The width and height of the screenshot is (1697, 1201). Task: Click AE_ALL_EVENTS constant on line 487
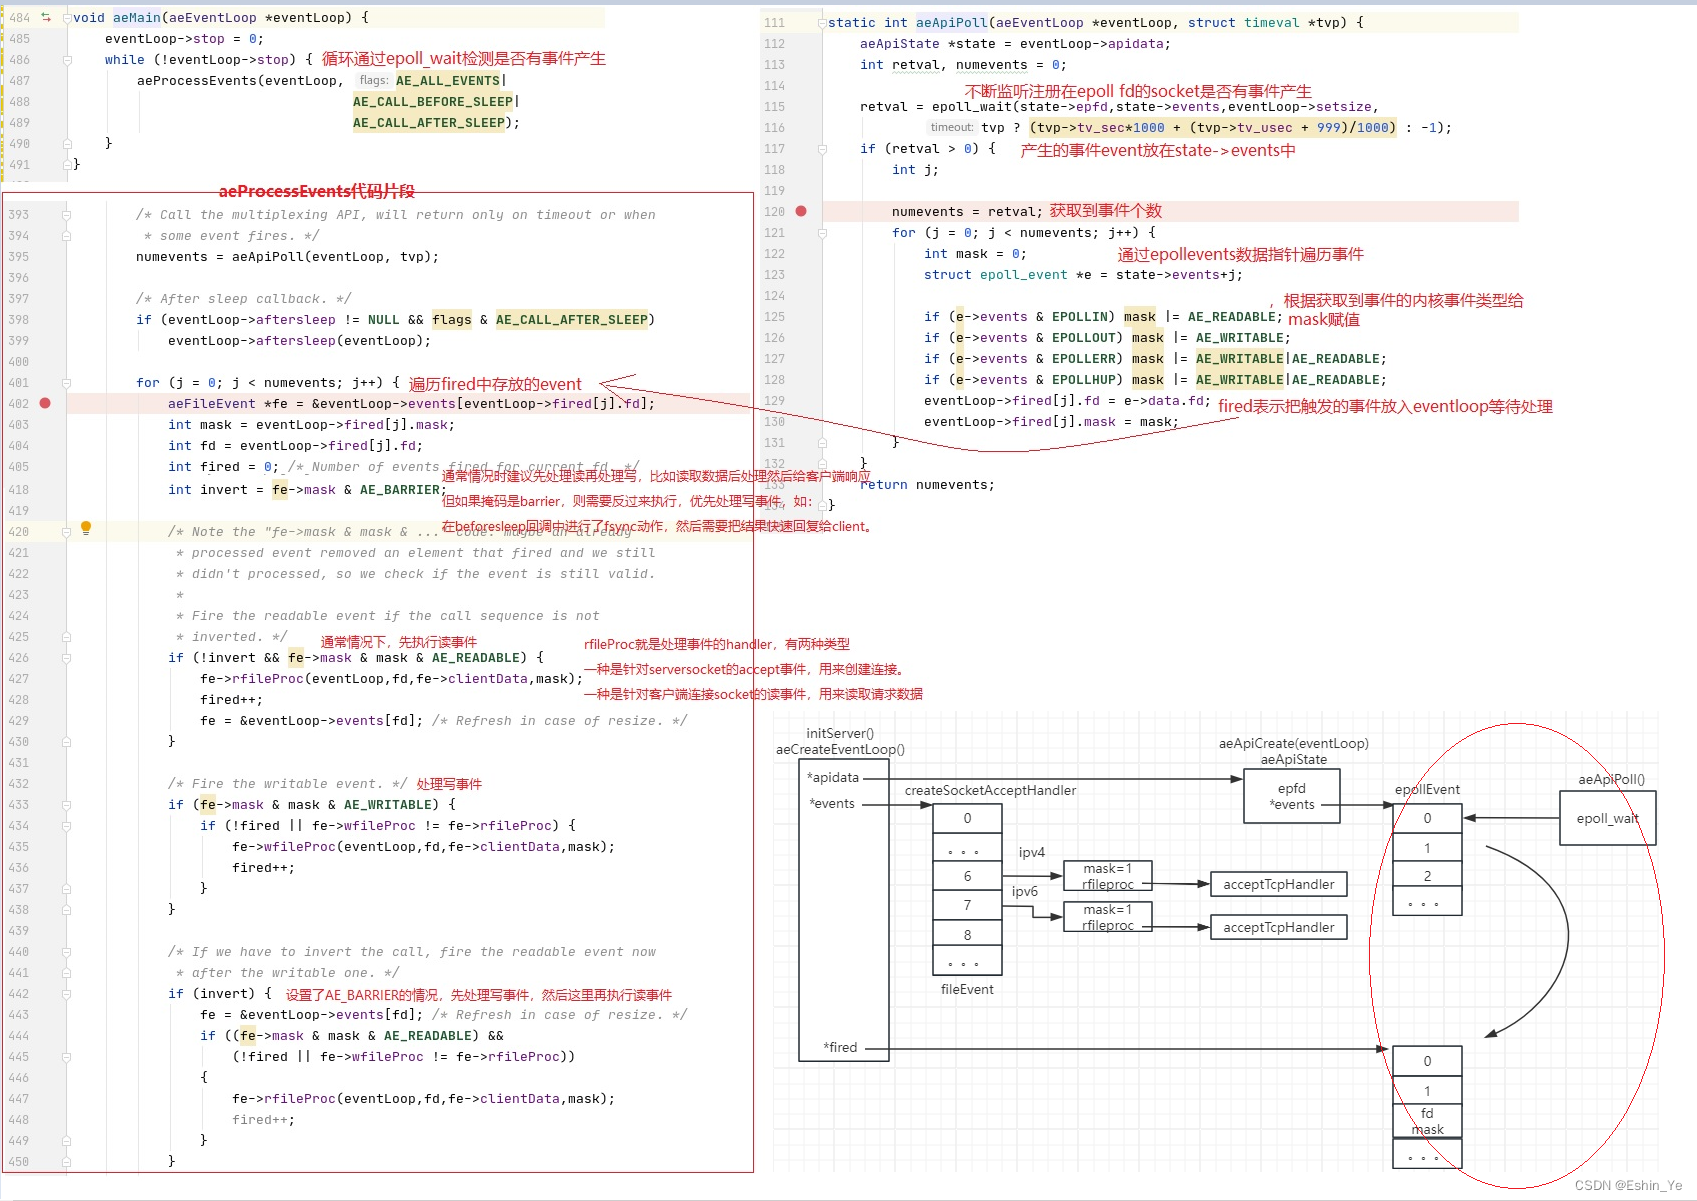click(x=448, y=81)
